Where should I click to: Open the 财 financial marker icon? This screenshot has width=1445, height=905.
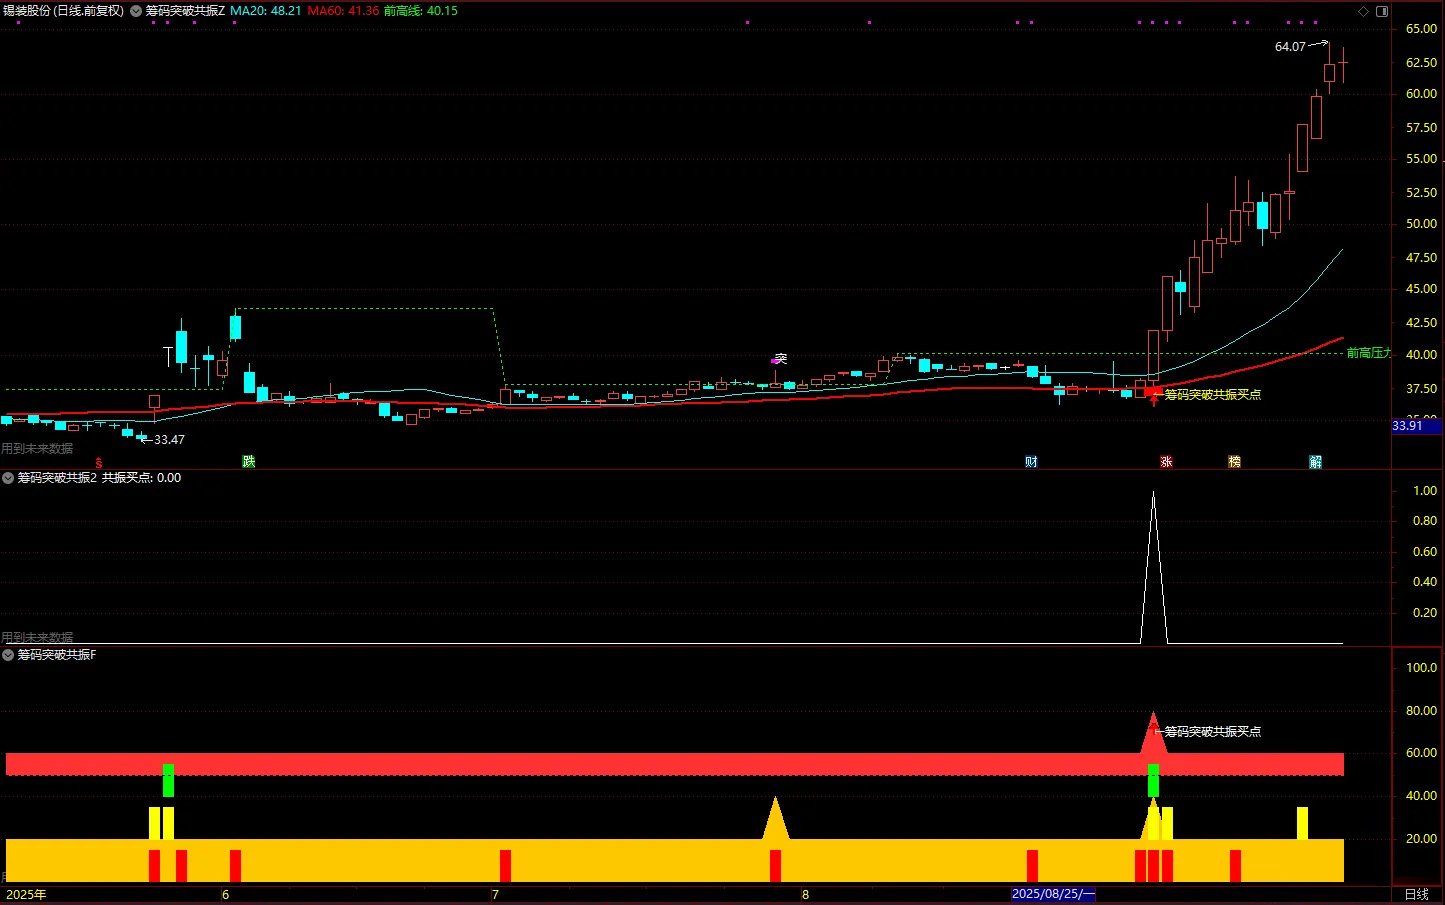click(x=1031, y=461)
